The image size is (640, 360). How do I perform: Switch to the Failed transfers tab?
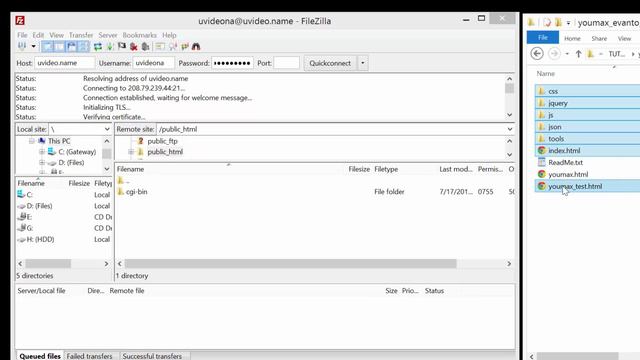point(89,356)
